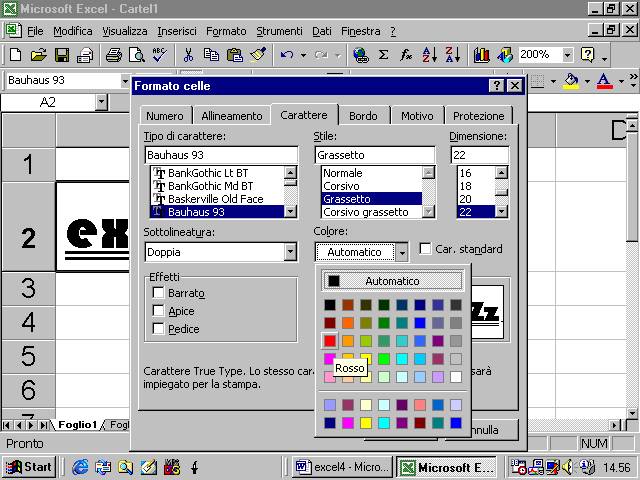Pick the white color swatch
The image size is (640, 480).
(x=456, y=377)
